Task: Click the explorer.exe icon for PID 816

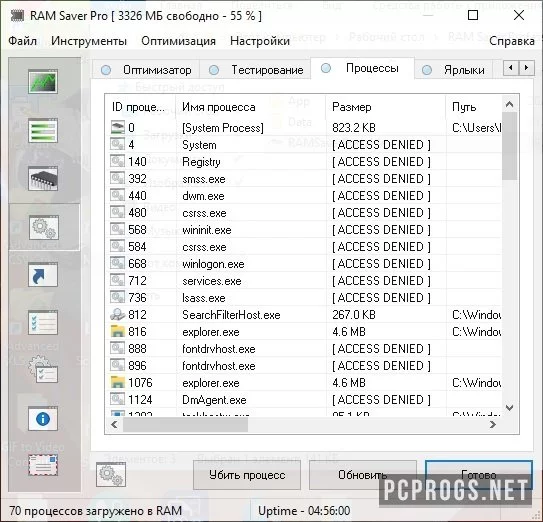Action: click(x=118, y=331)
